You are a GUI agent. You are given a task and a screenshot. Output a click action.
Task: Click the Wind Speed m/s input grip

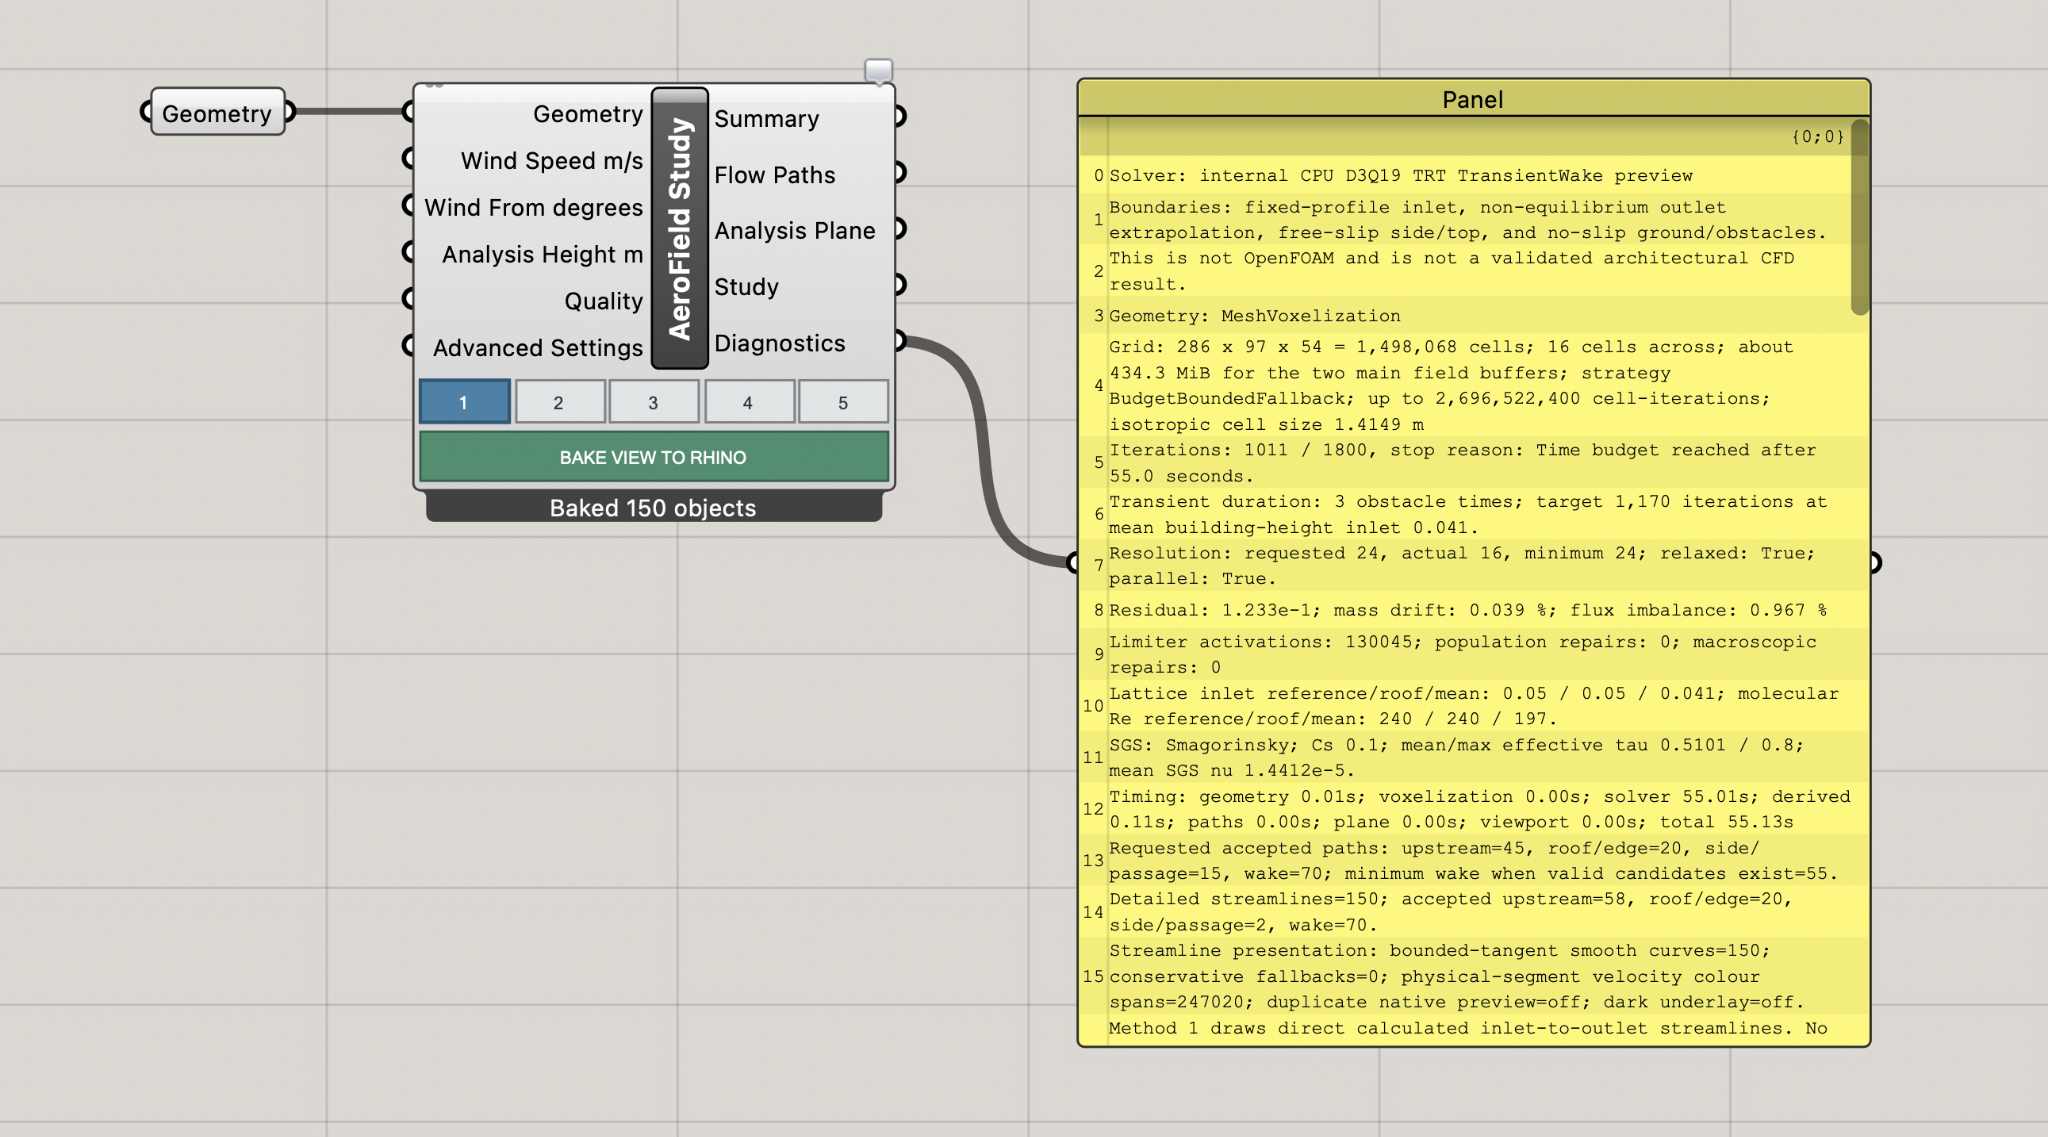(408, 158)
